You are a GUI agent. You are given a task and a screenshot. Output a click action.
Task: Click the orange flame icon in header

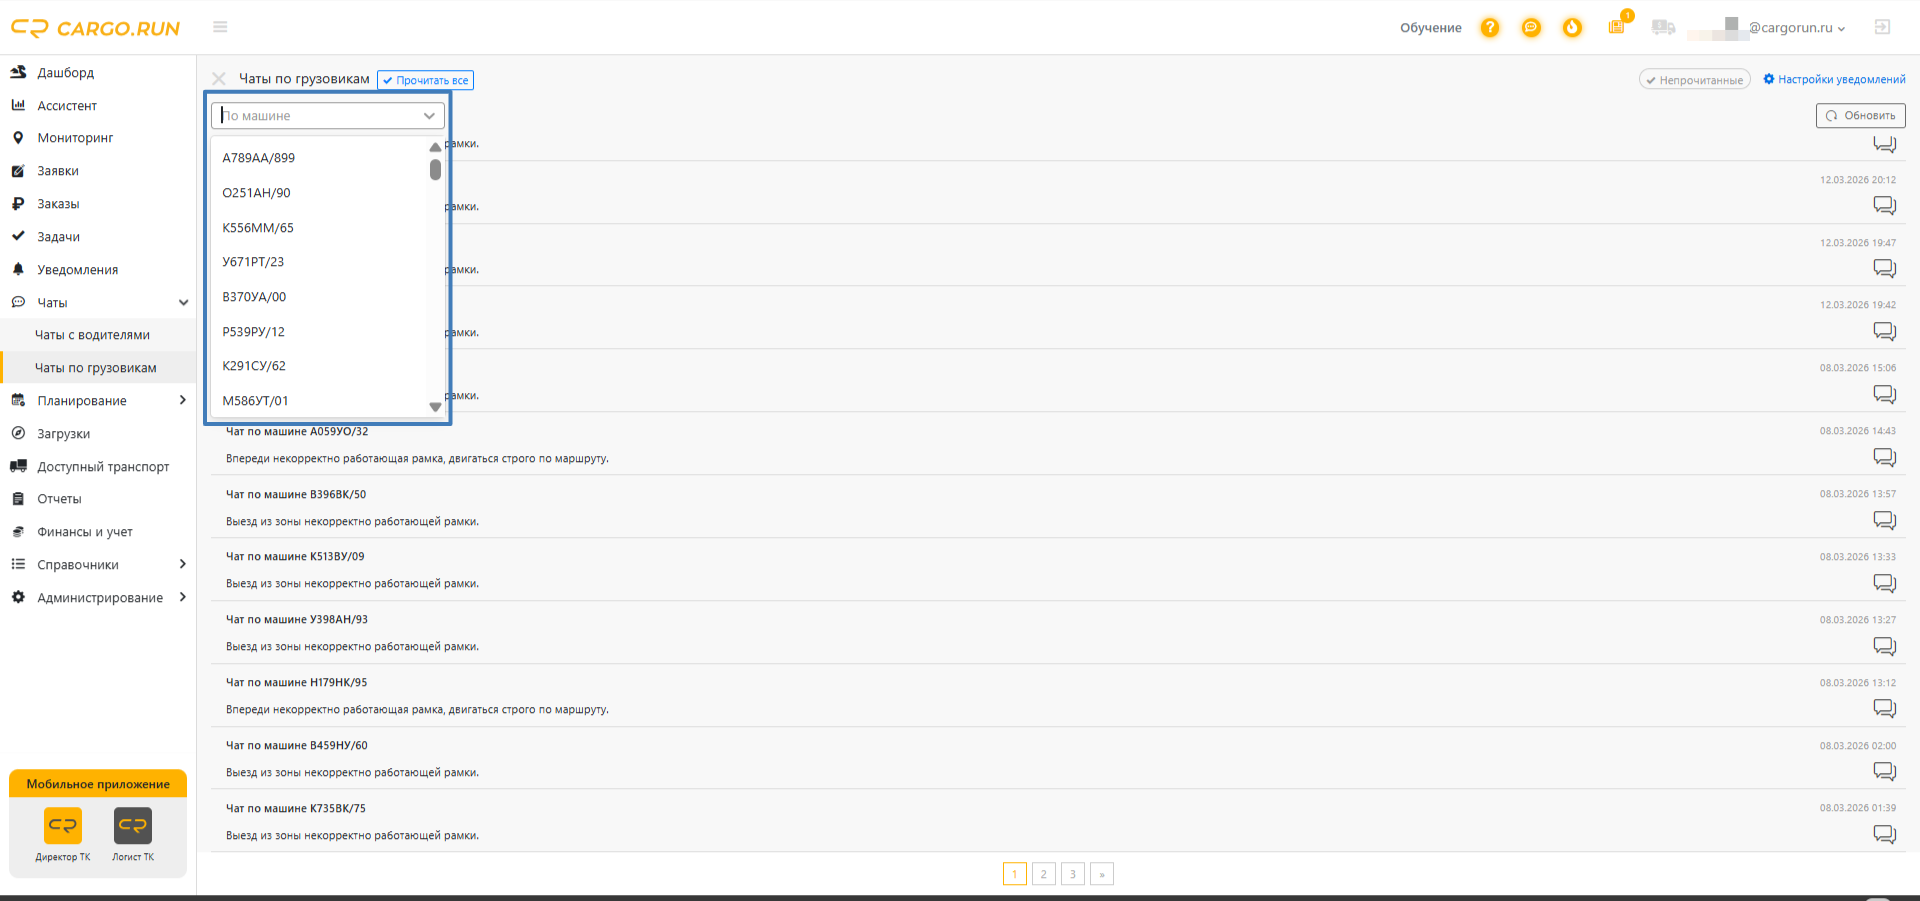tap(1572, 28)
